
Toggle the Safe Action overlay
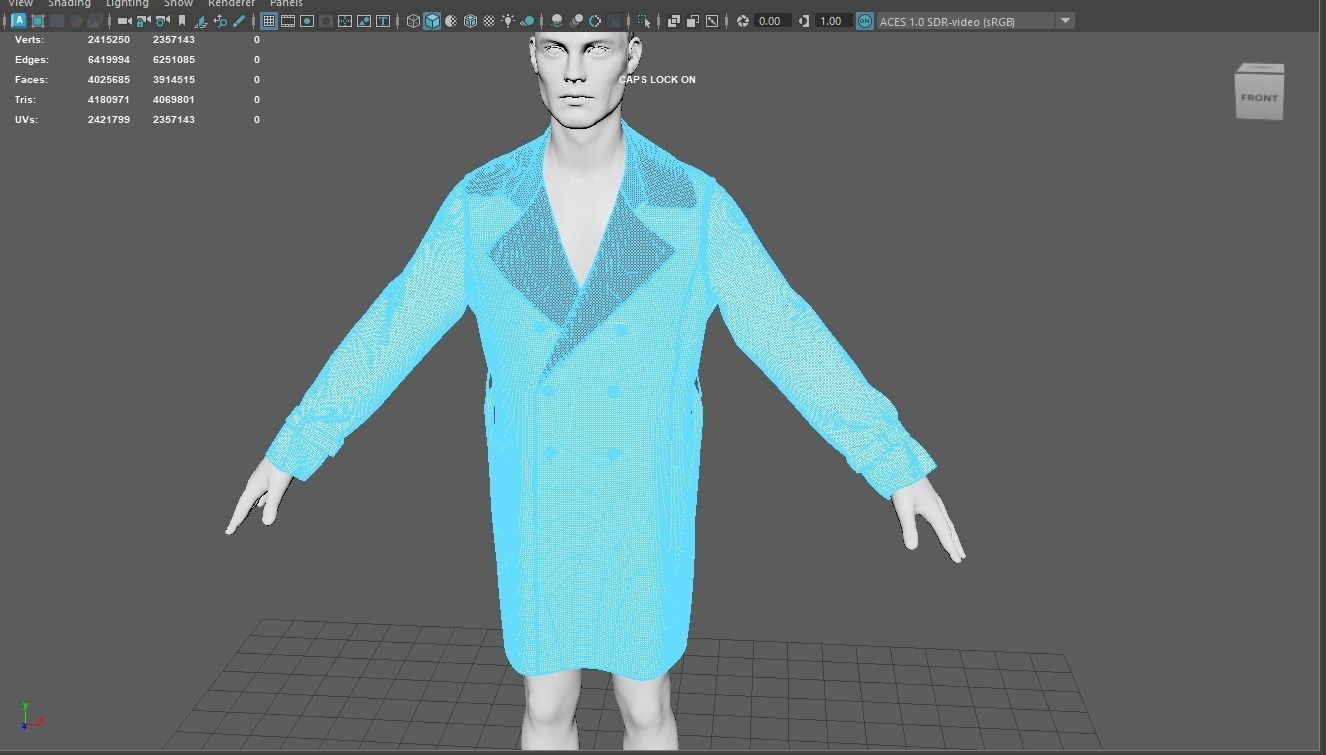364,21
